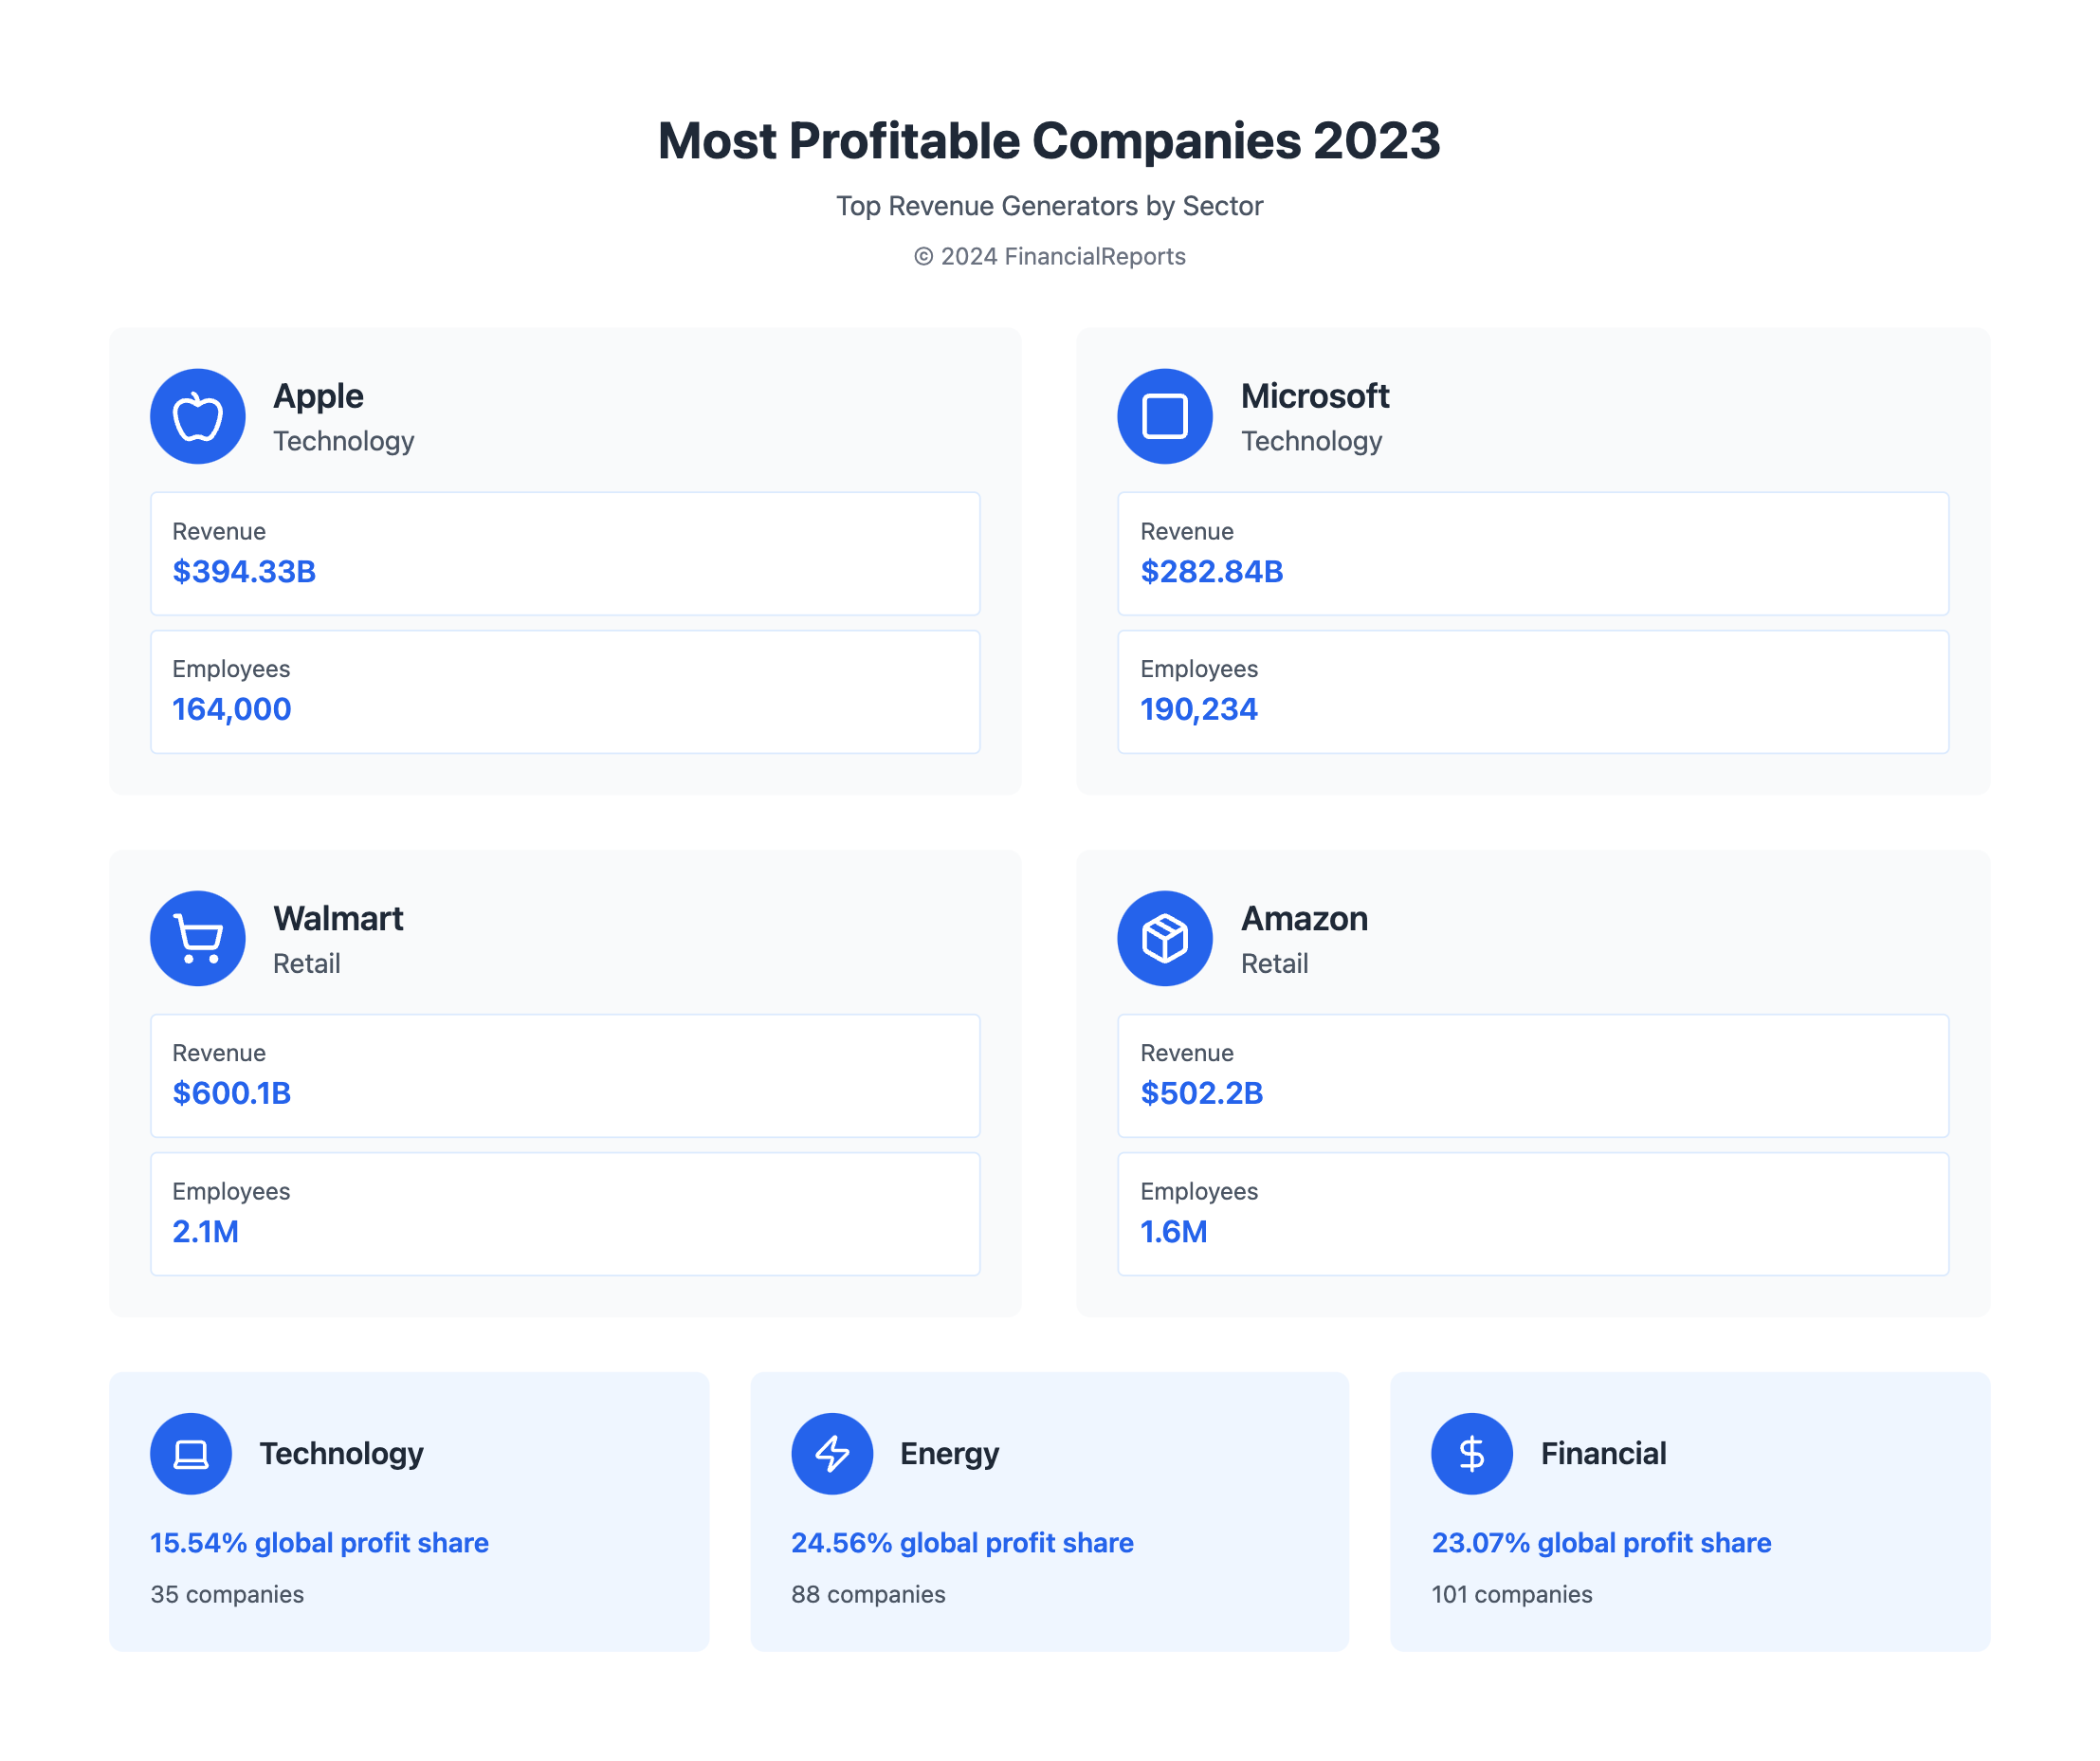Open the 23.07% global profit share link
Viewport: 2100px width, 1761px height.
[1601, 1542]
